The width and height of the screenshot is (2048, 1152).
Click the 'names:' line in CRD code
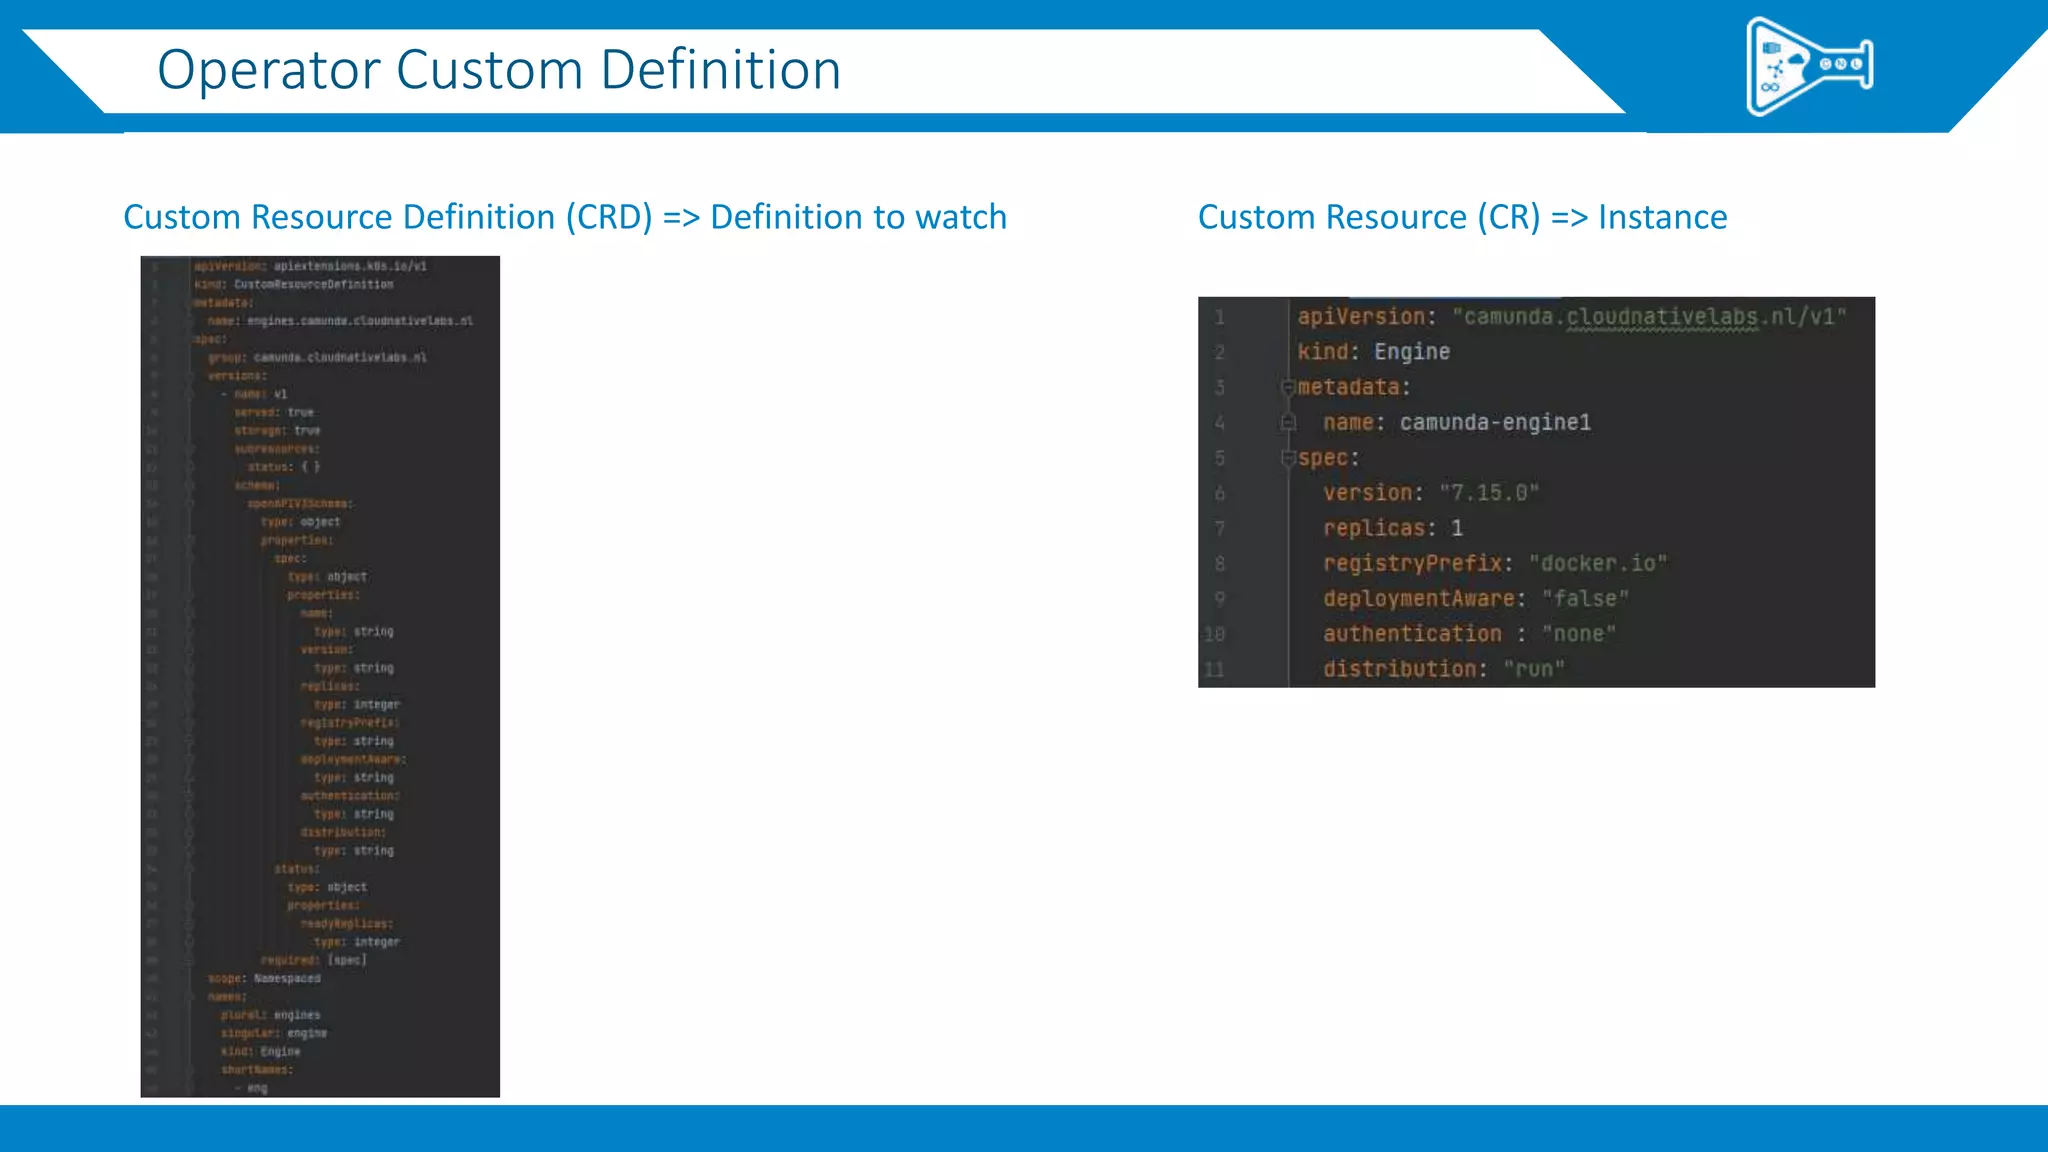227,997
